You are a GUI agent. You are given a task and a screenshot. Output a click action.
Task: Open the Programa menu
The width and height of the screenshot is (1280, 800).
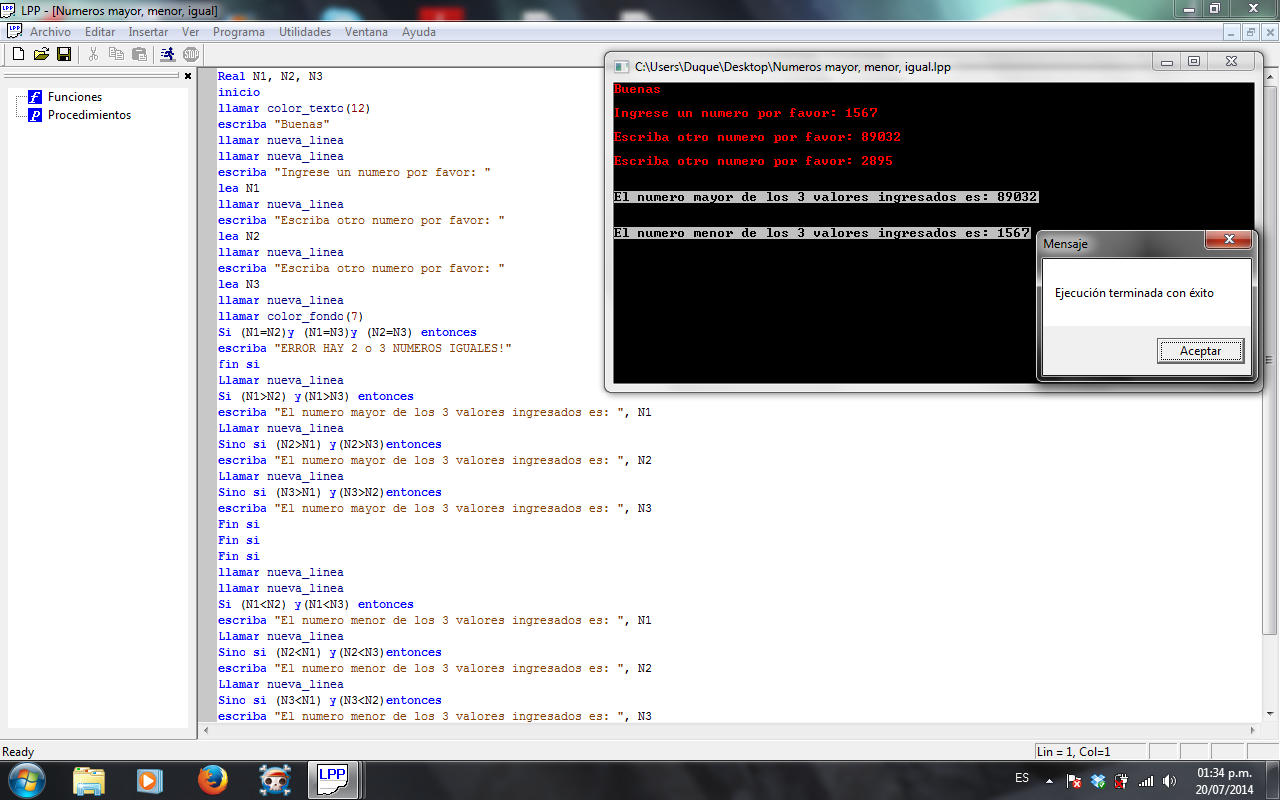[238, 32]
